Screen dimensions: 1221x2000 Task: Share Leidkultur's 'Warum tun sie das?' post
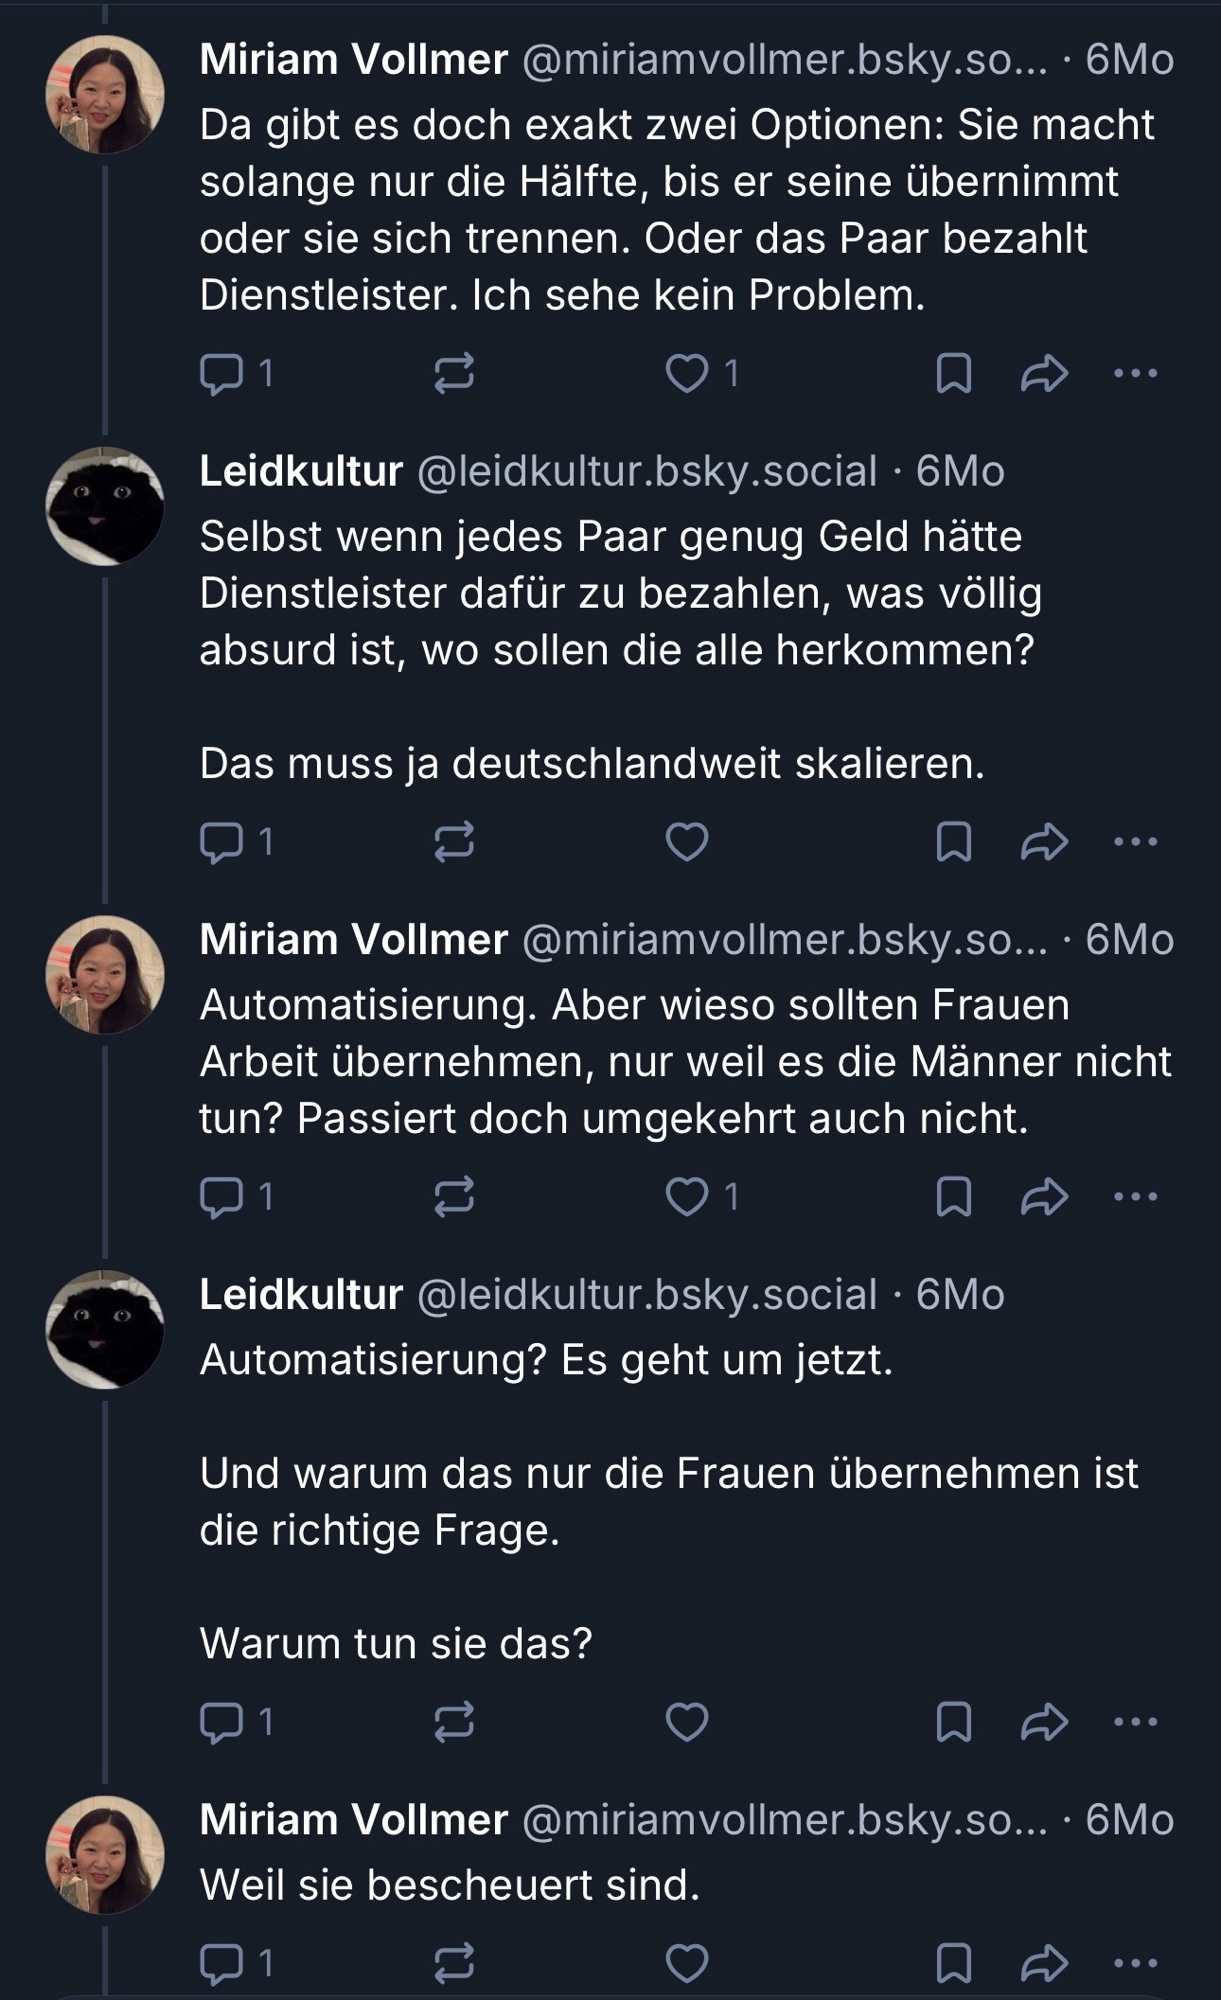tap(1044, 1722)
